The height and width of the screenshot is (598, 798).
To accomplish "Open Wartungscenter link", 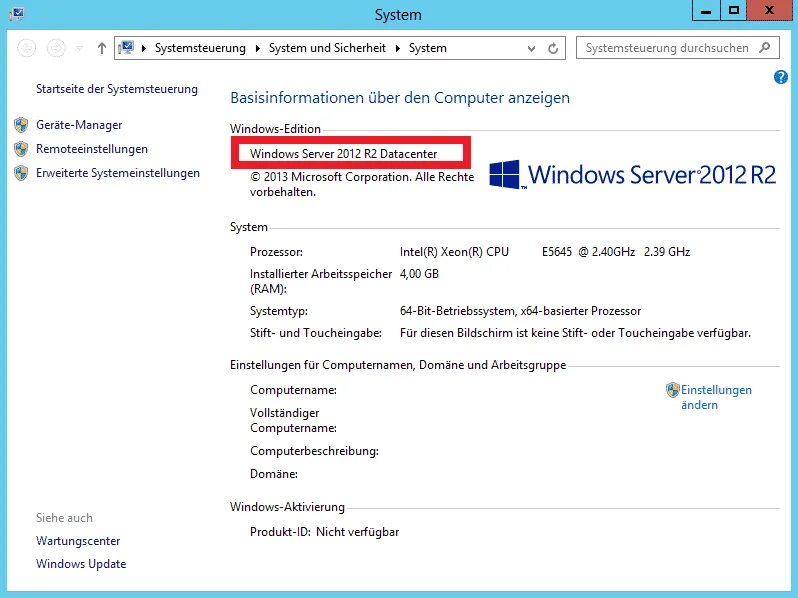I will coord(78,541).
